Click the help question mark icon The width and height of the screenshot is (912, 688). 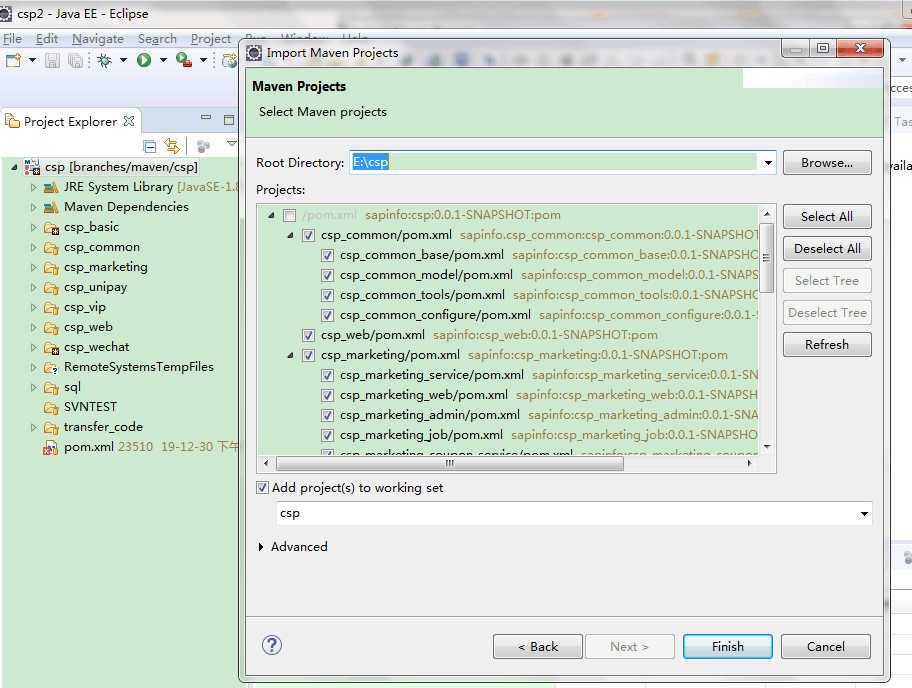tap(272, 645)
